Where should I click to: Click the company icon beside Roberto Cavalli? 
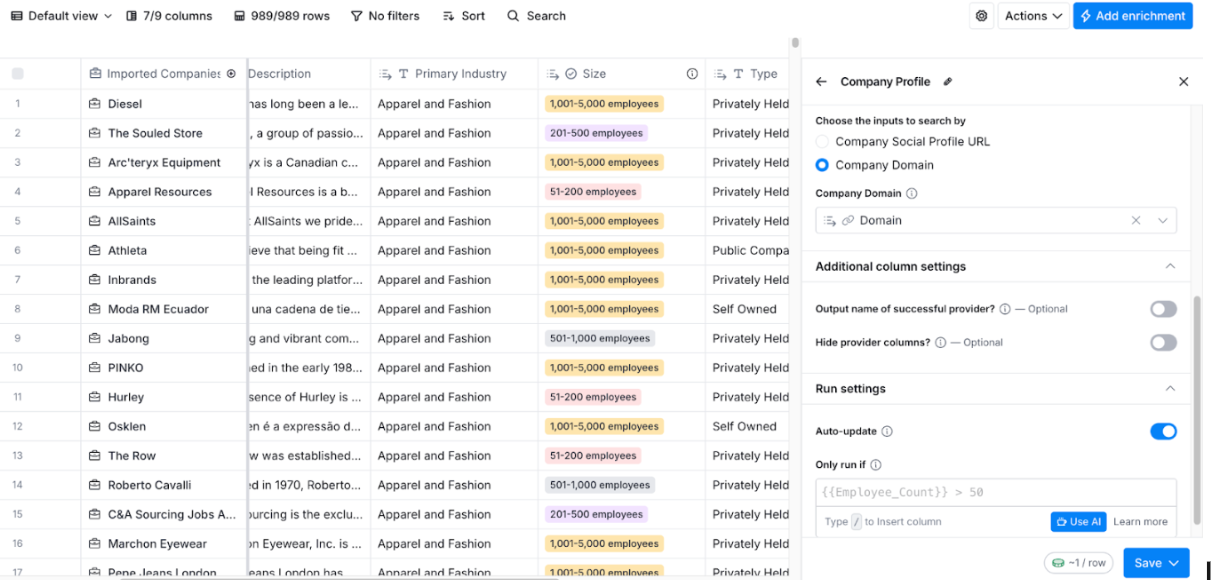coord(95,485)
